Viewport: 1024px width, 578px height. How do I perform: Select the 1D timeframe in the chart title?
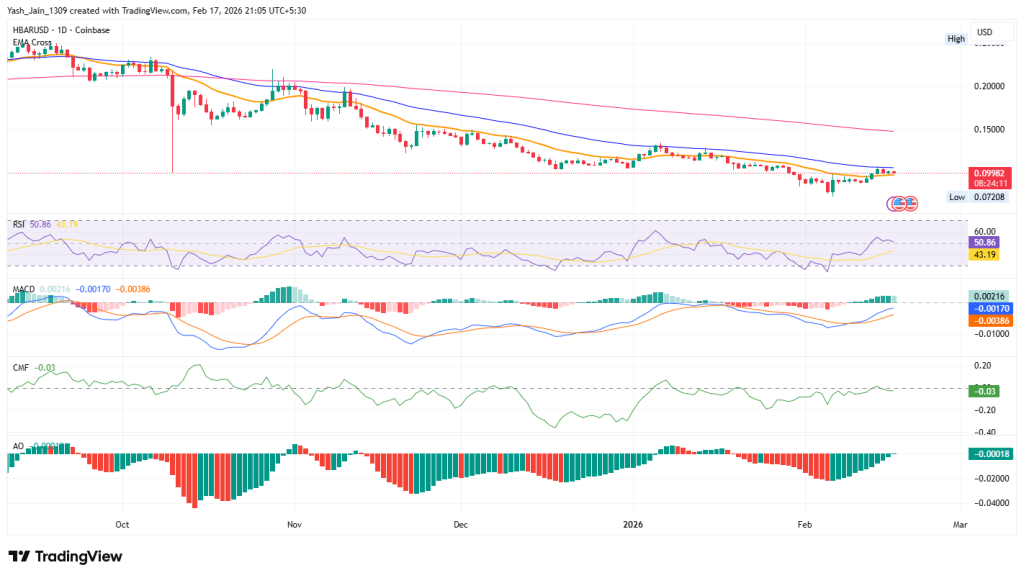[63, 29]
